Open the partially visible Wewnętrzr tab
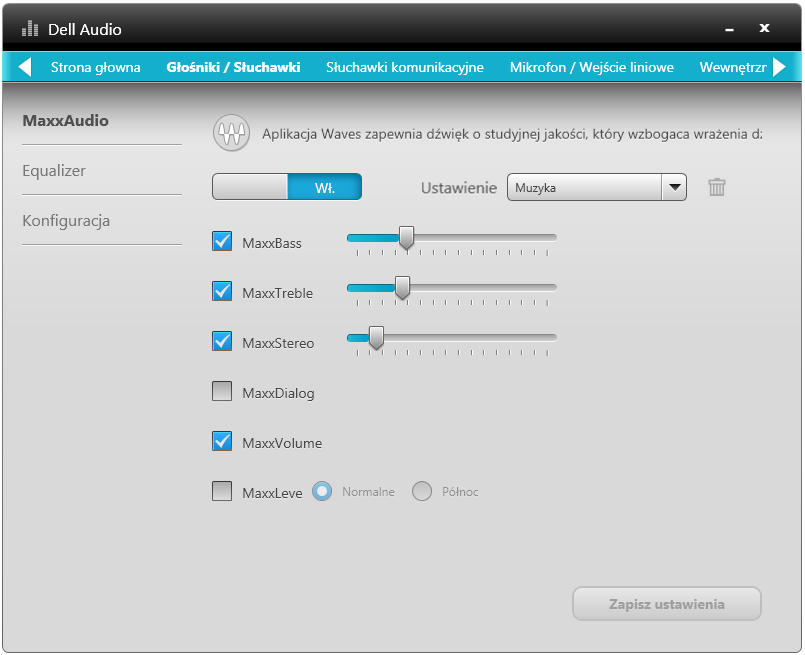The image size is (805, 655). click(x=733, y=67)
